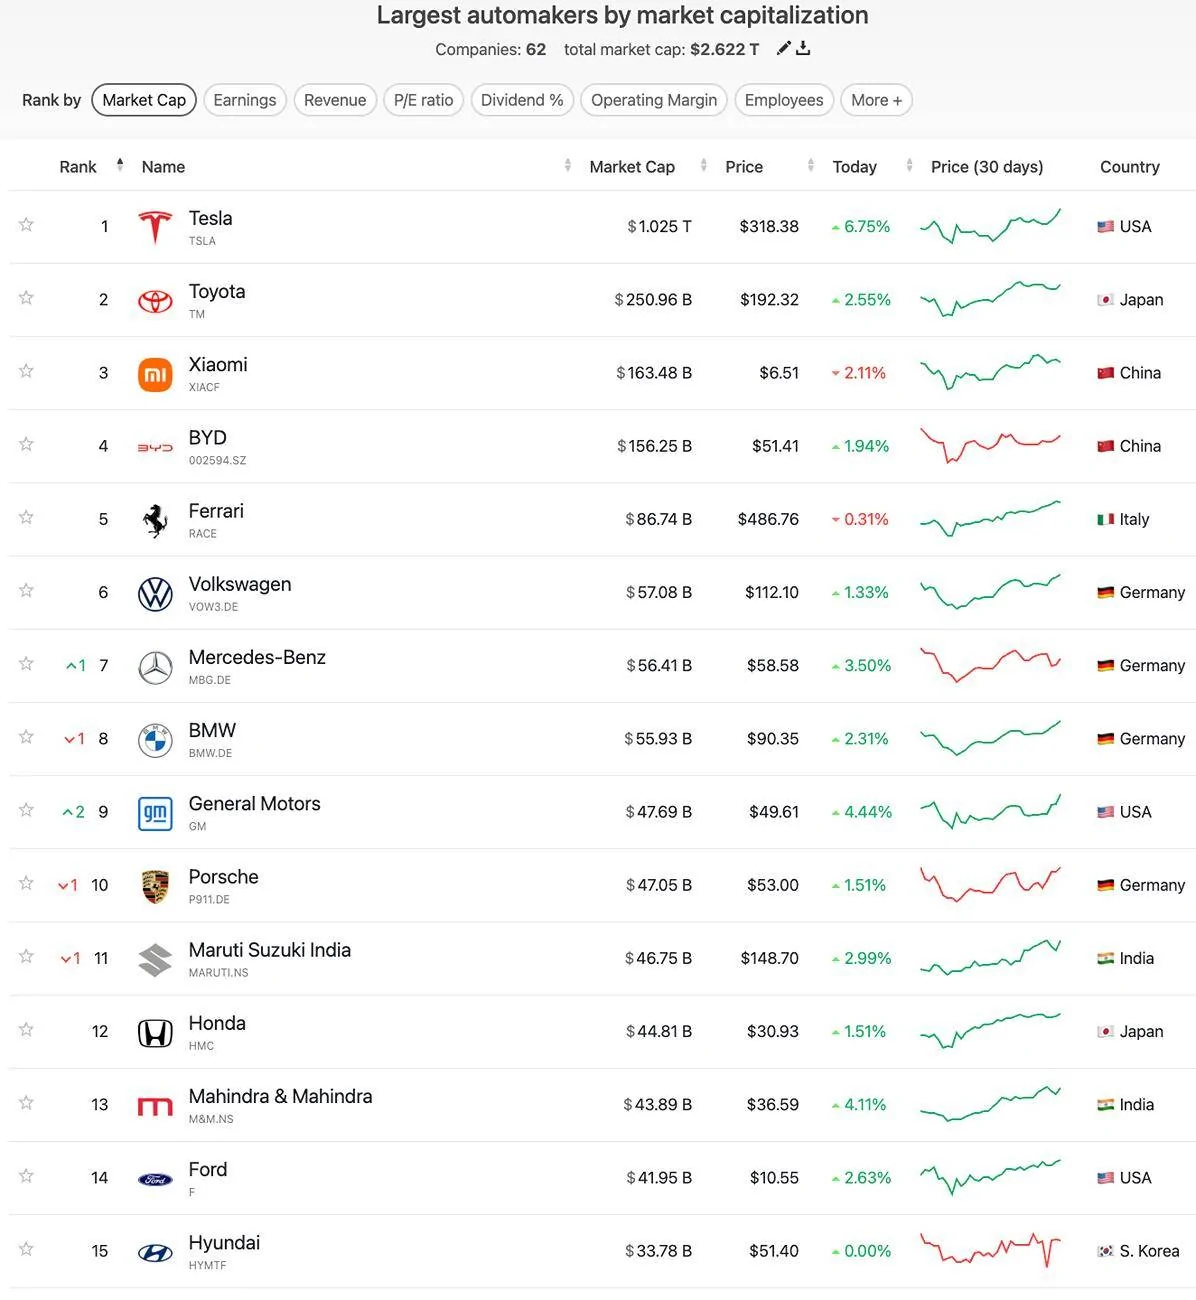This screenshot has width=1196, height=1300.
Task: Select the Porsche crest logo
Action: [155, 886]
